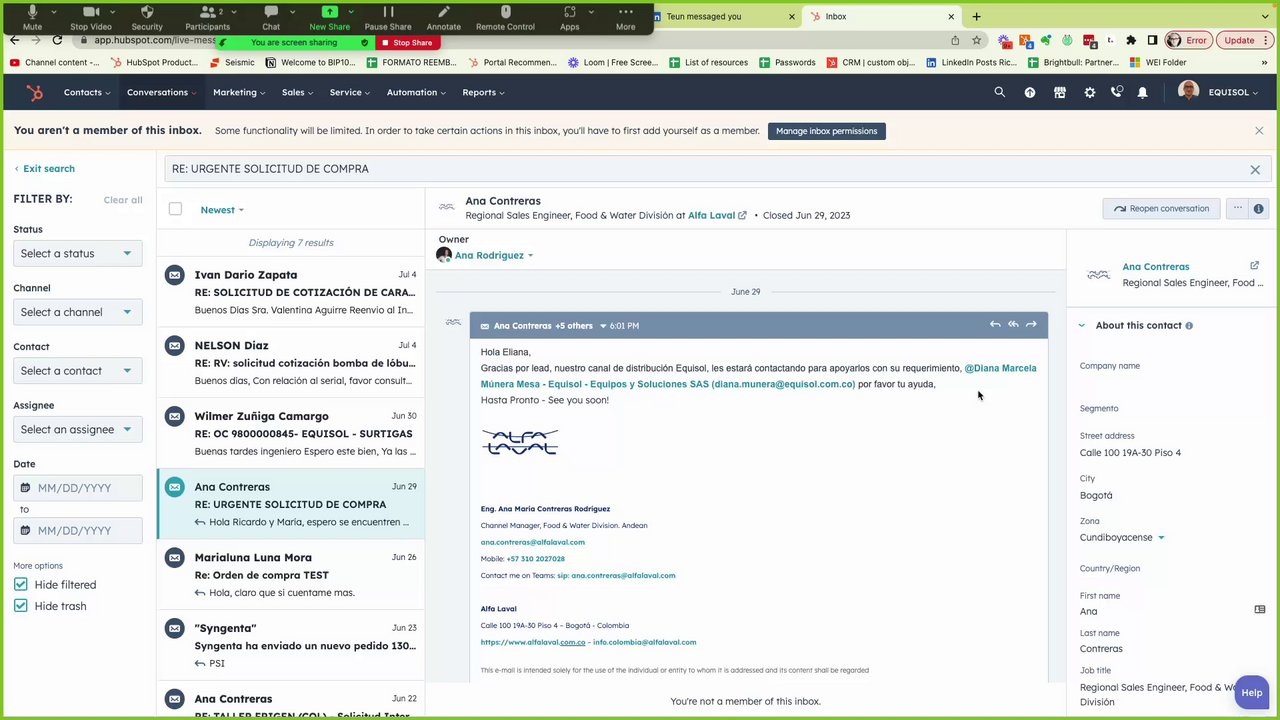This screenshot has height=720, width=1280.
Task: Open the Conversations menu
Action: [x=162, y=92]
